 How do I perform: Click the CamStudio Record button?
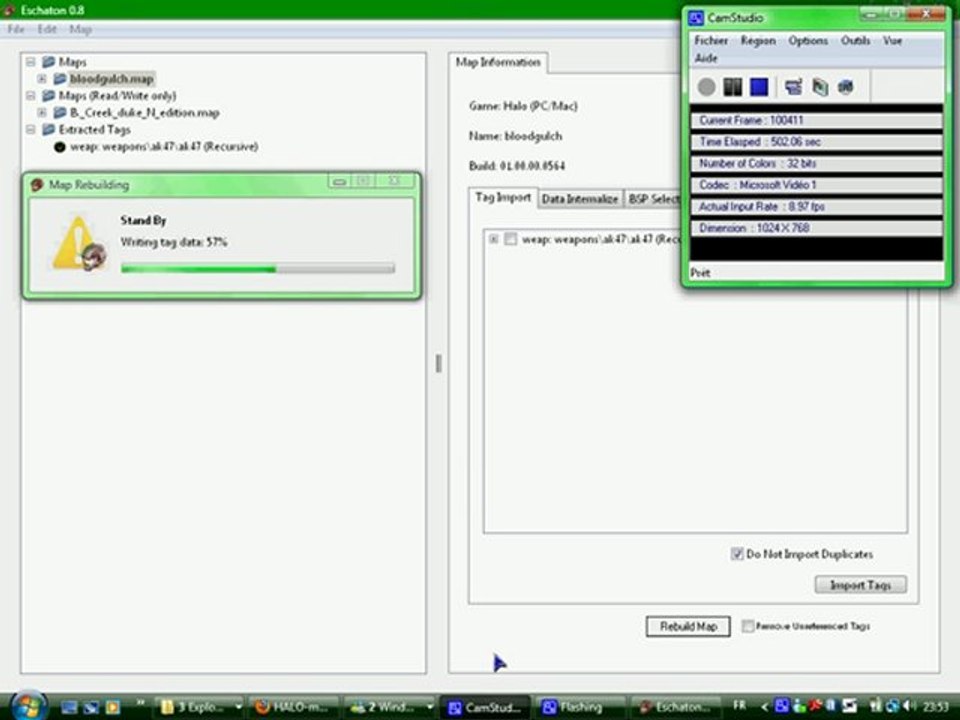706,87
